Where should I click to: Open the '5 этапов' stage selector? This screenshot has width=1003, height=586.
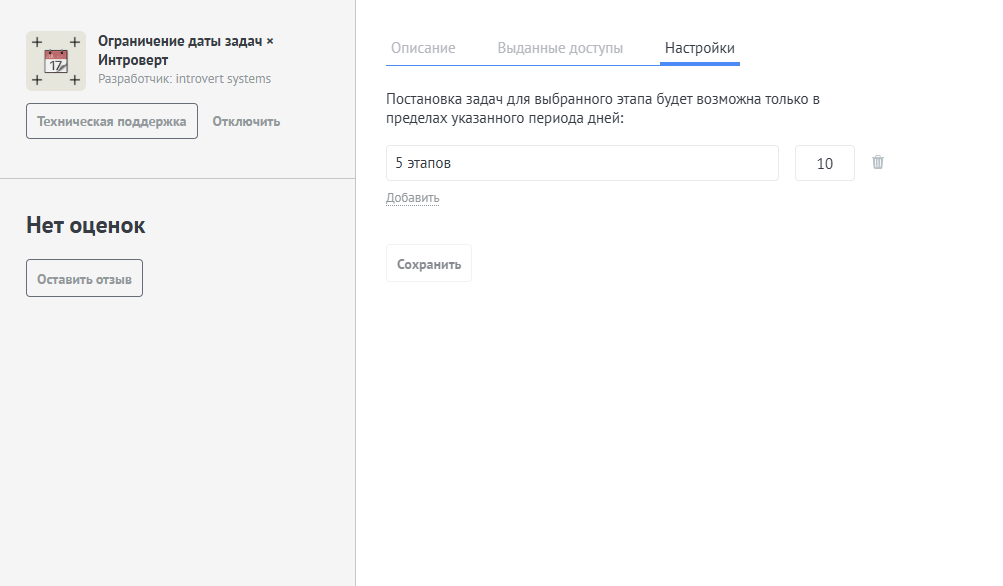tap(582, 163)
